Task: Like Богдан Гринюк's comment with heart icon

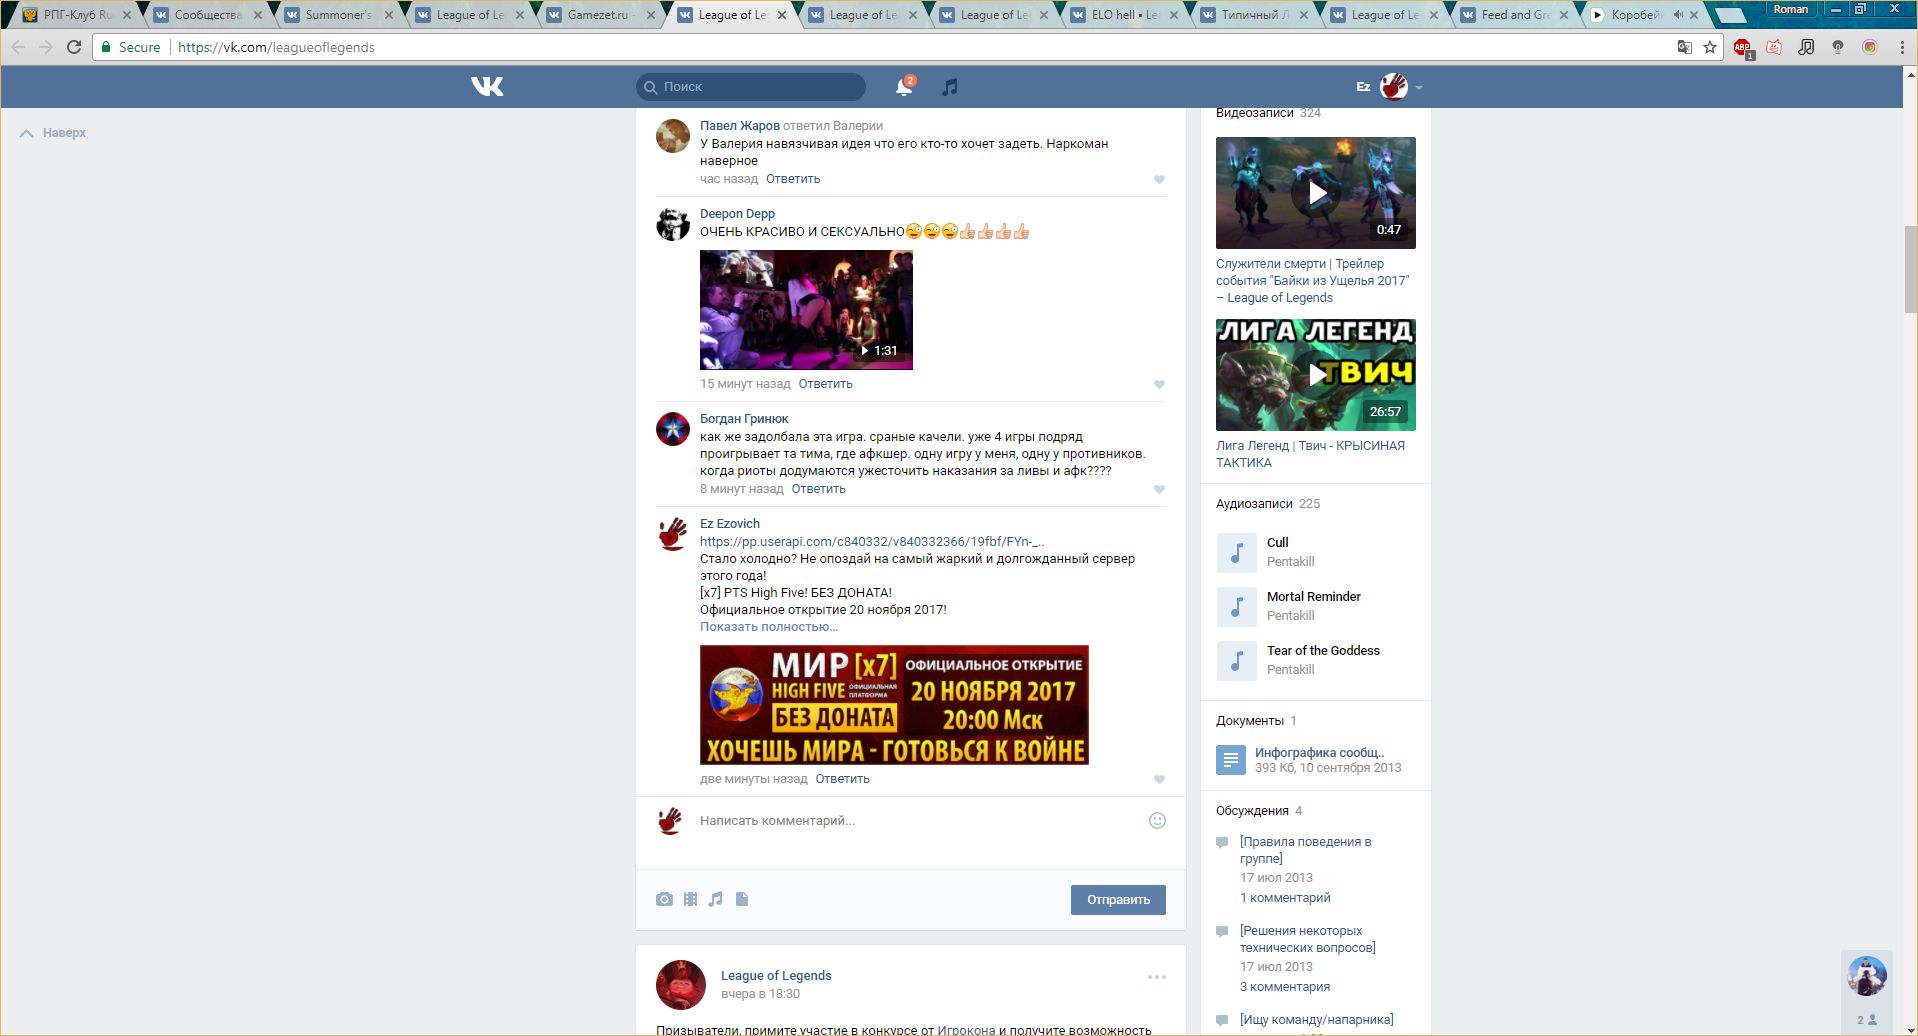Action: tap(1159, 490)
